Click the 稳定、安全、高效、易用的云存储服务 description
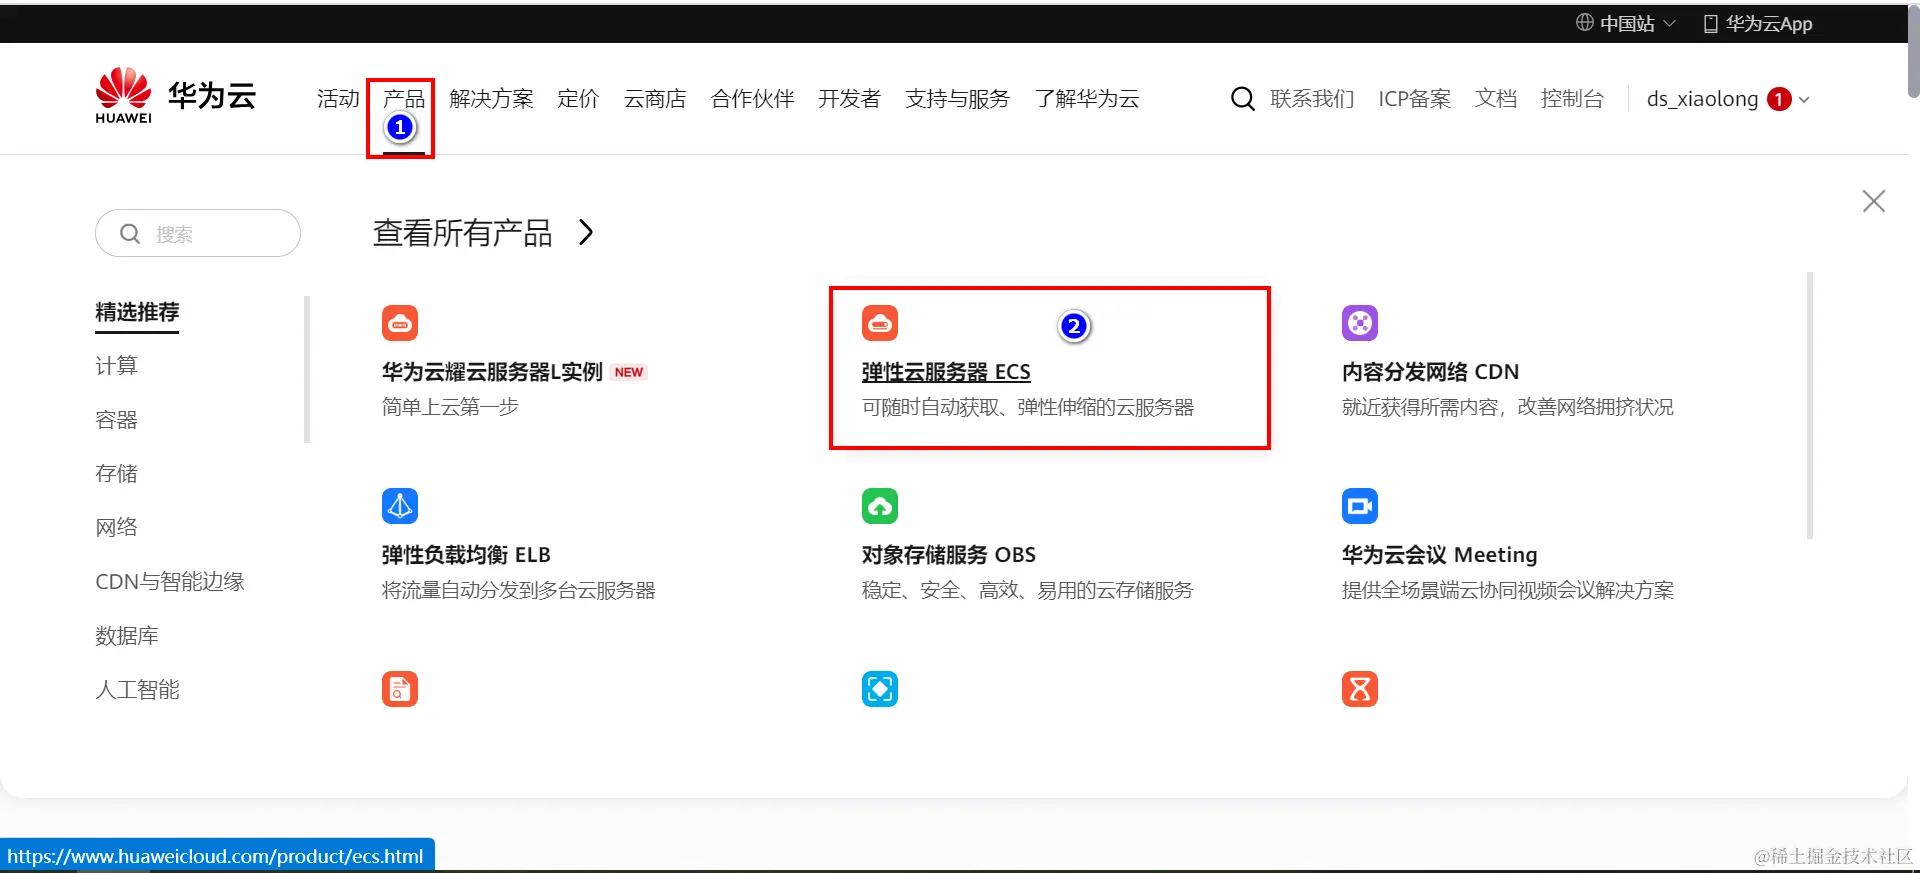The image size is (1920, 873). click(x=1028, y=590)
